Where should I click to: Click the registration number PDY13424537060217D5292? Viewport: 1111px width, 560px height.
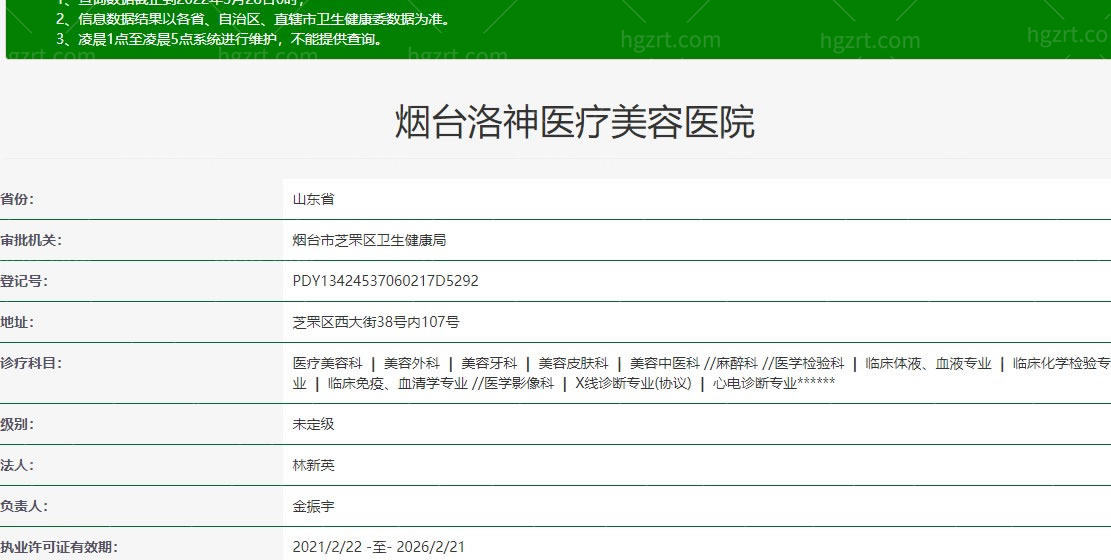[x=385, y=281]
